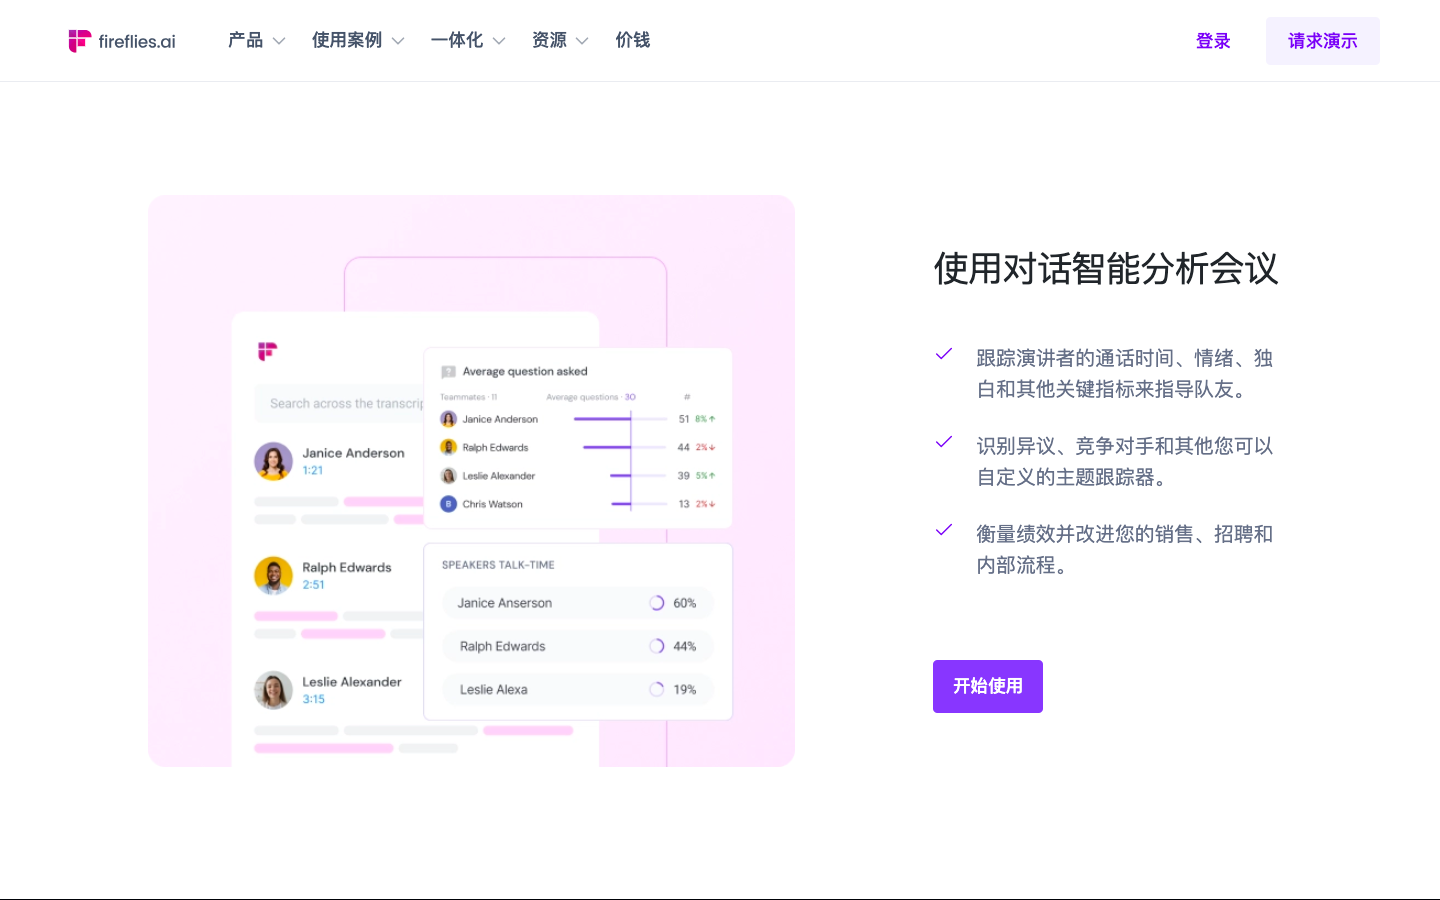Expand the 产品 dropdown menu
1440x900 pixels.
256,41
